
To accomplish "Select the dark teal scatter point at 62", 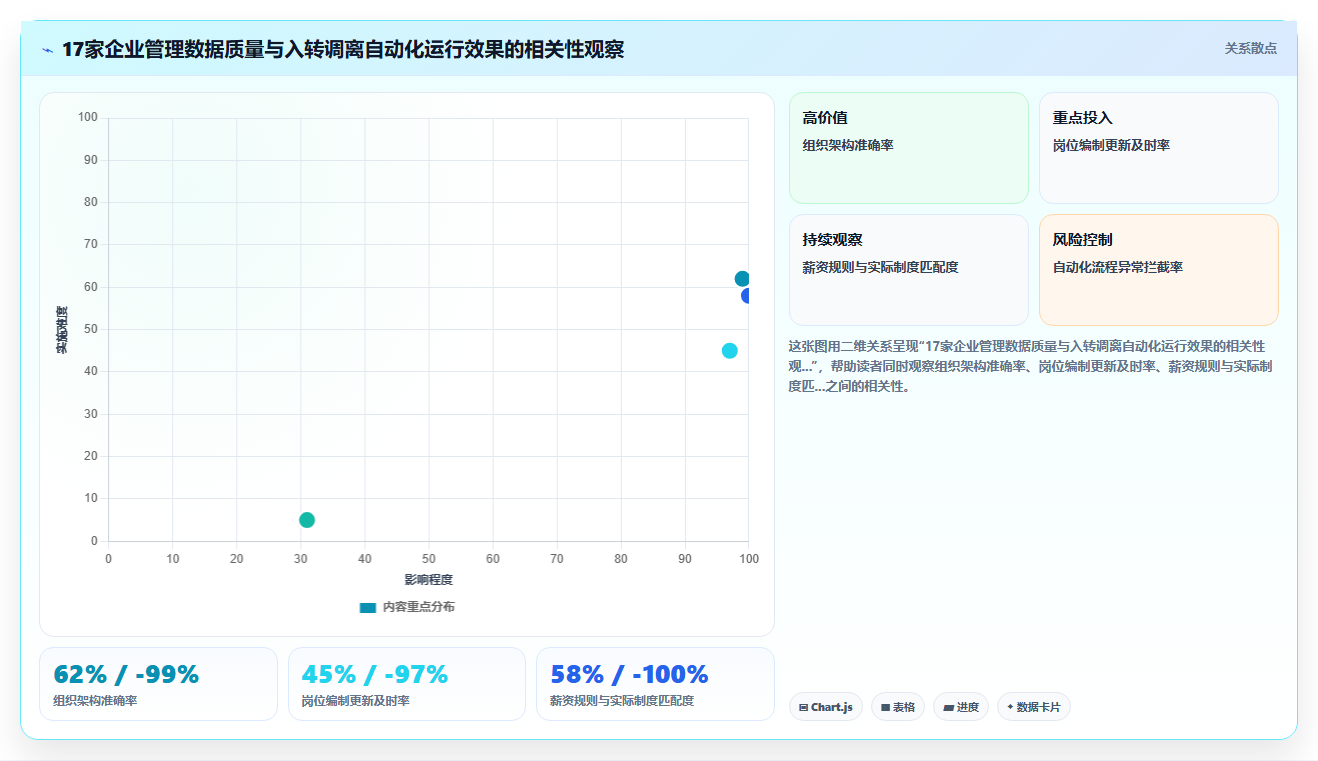I will tap(742, 279).
